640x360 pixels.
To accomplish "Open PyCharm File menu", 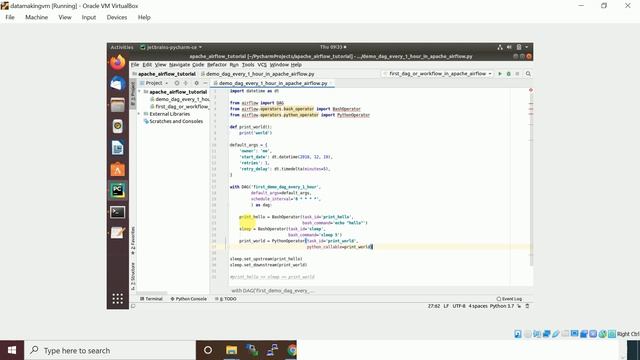I will click(x=135, y=65).
